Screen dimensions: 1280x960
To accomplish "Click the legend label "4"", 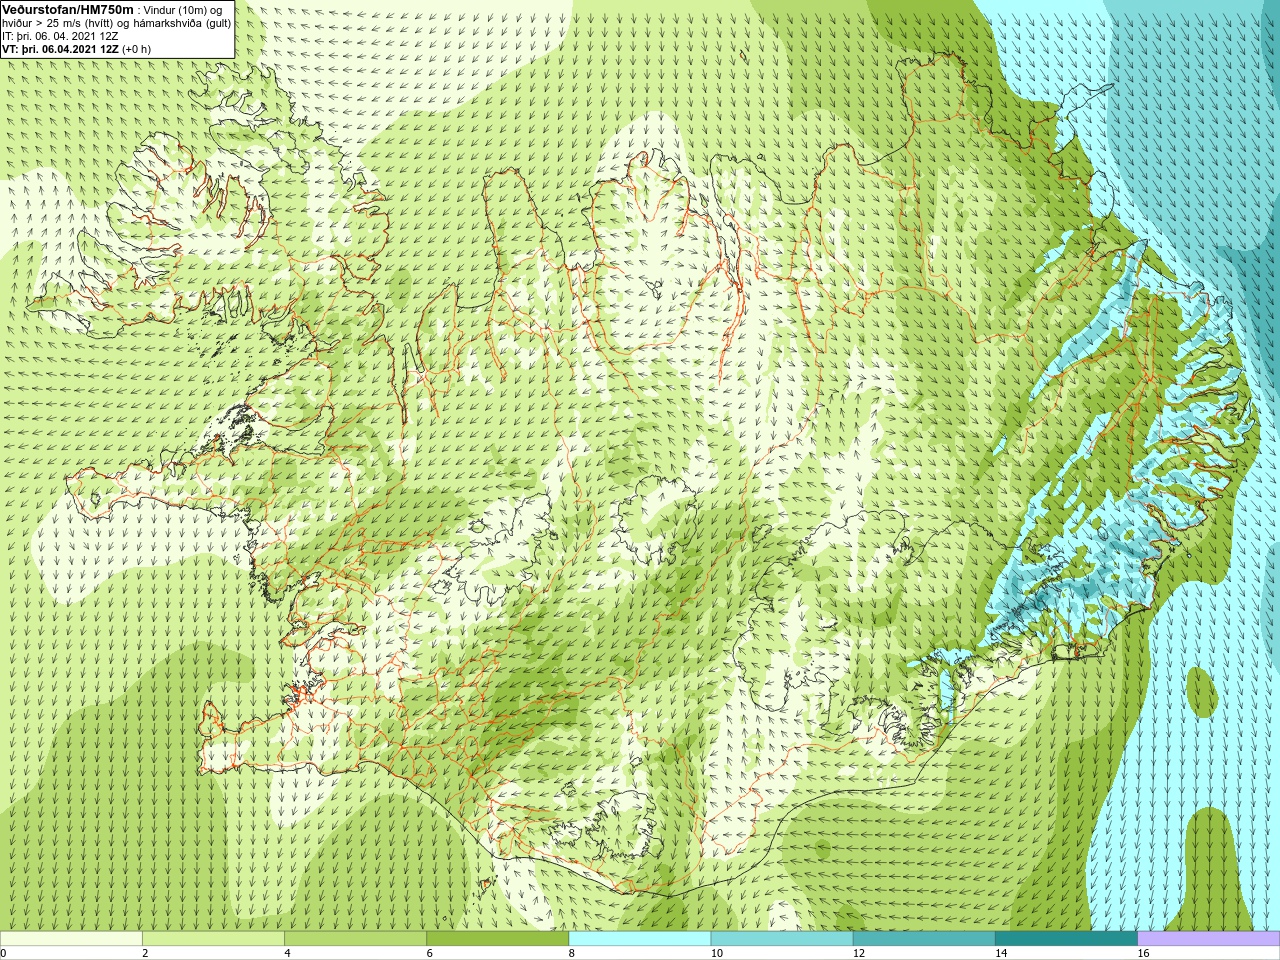I will tap(287, 953).
